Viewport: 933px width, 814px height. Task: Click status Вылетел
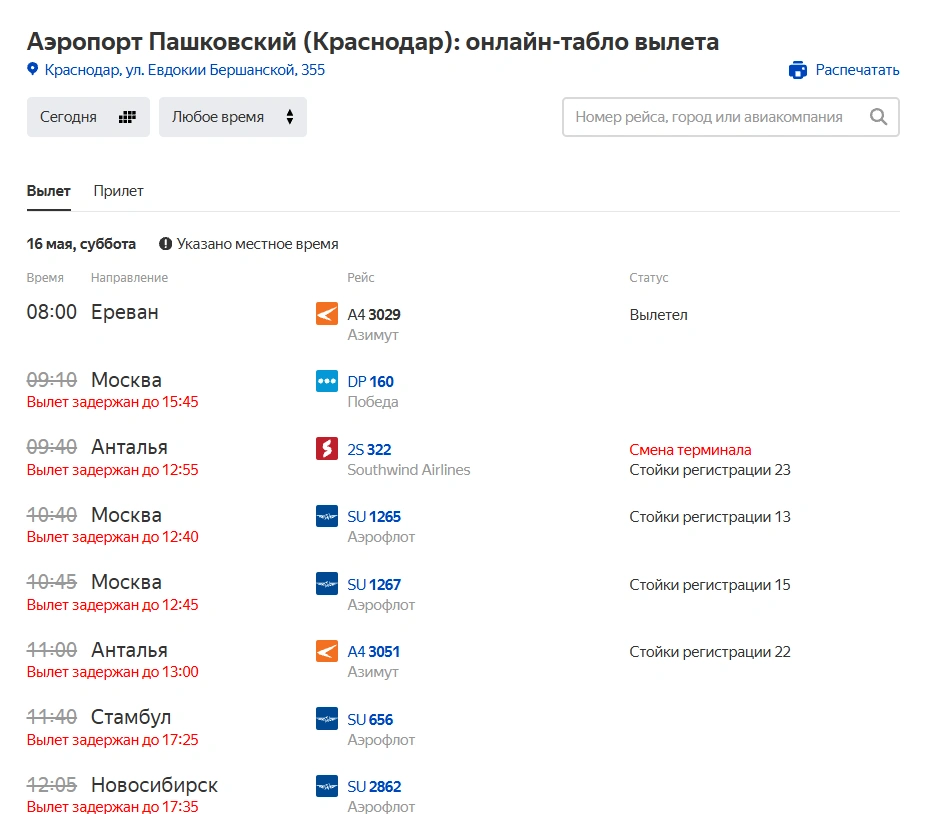[658, 315]
